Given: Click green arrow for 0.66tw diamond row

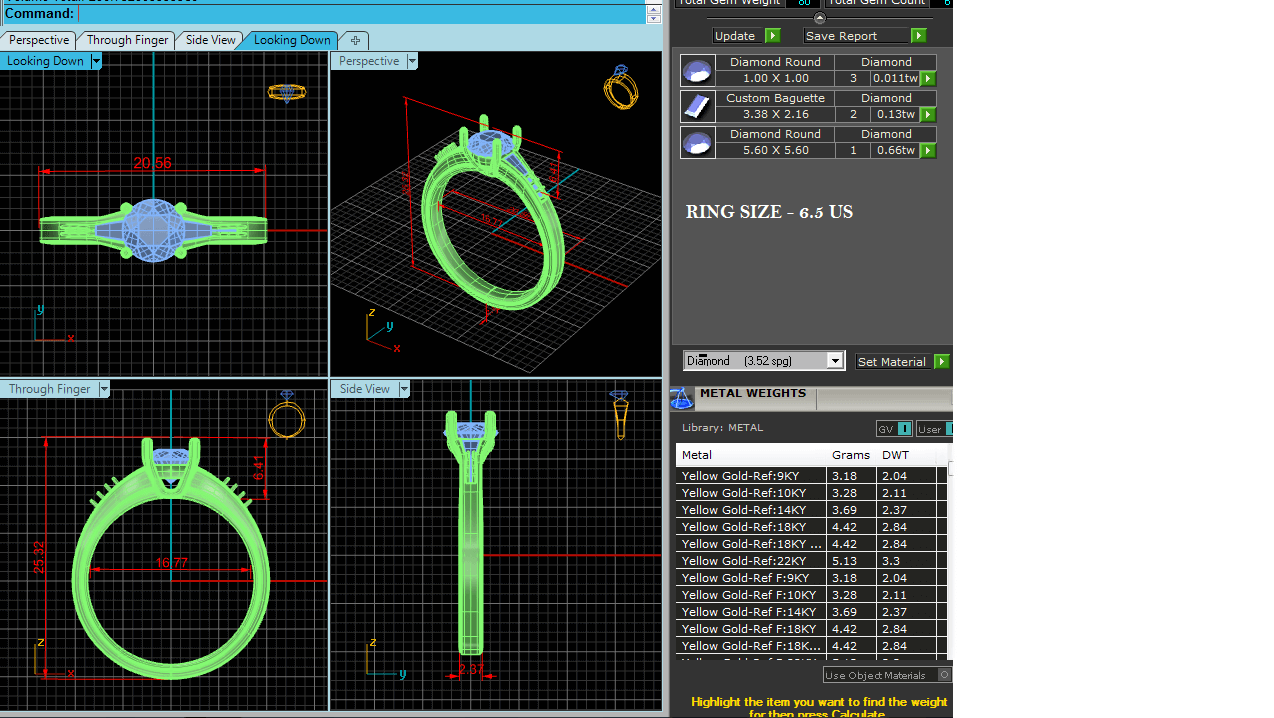Looking at the screenshot, I should 928,151.
